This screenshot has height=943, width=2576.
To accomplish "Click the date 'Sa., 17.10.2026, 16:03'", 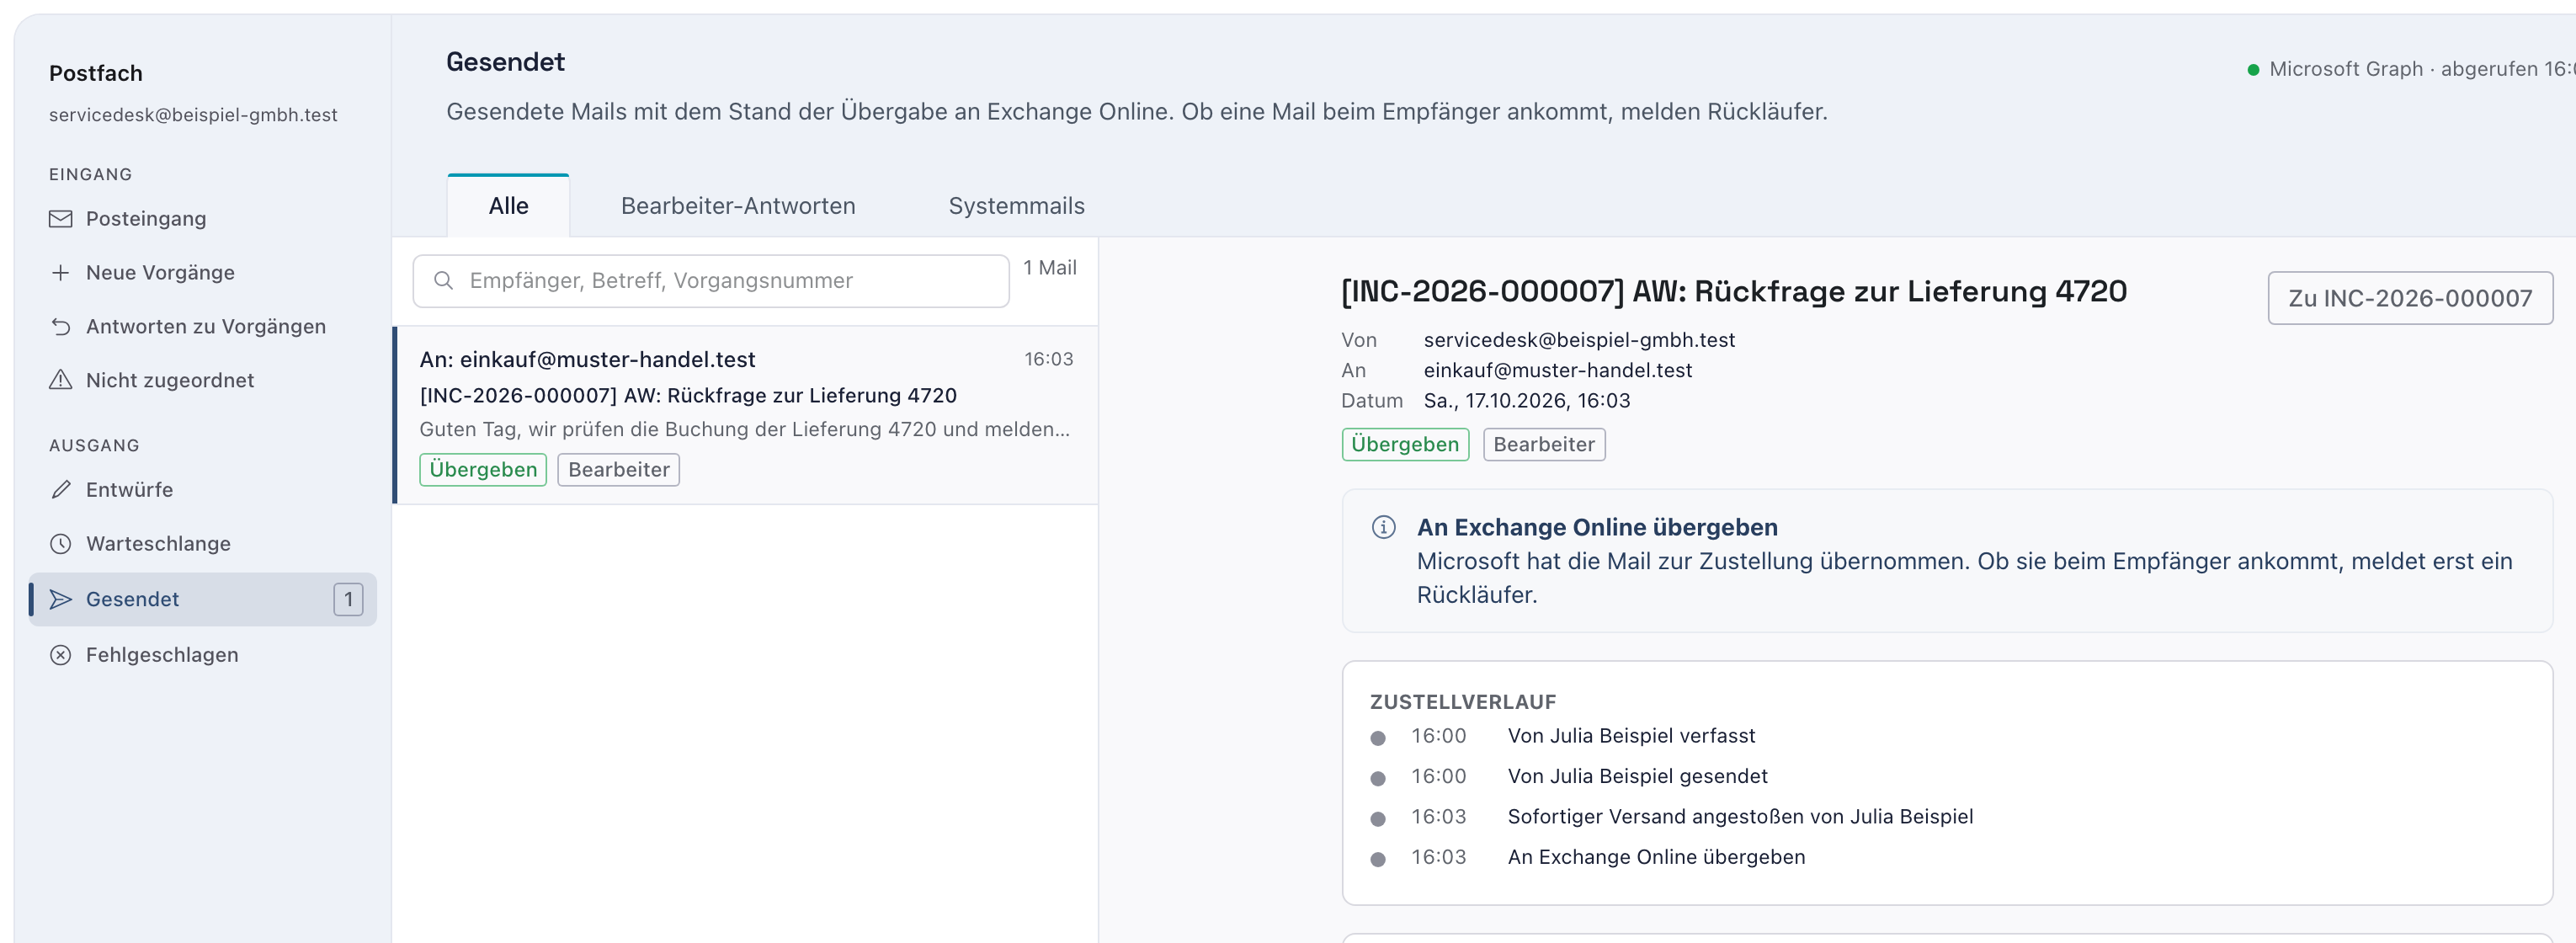I will click(x=1526, y=401).
